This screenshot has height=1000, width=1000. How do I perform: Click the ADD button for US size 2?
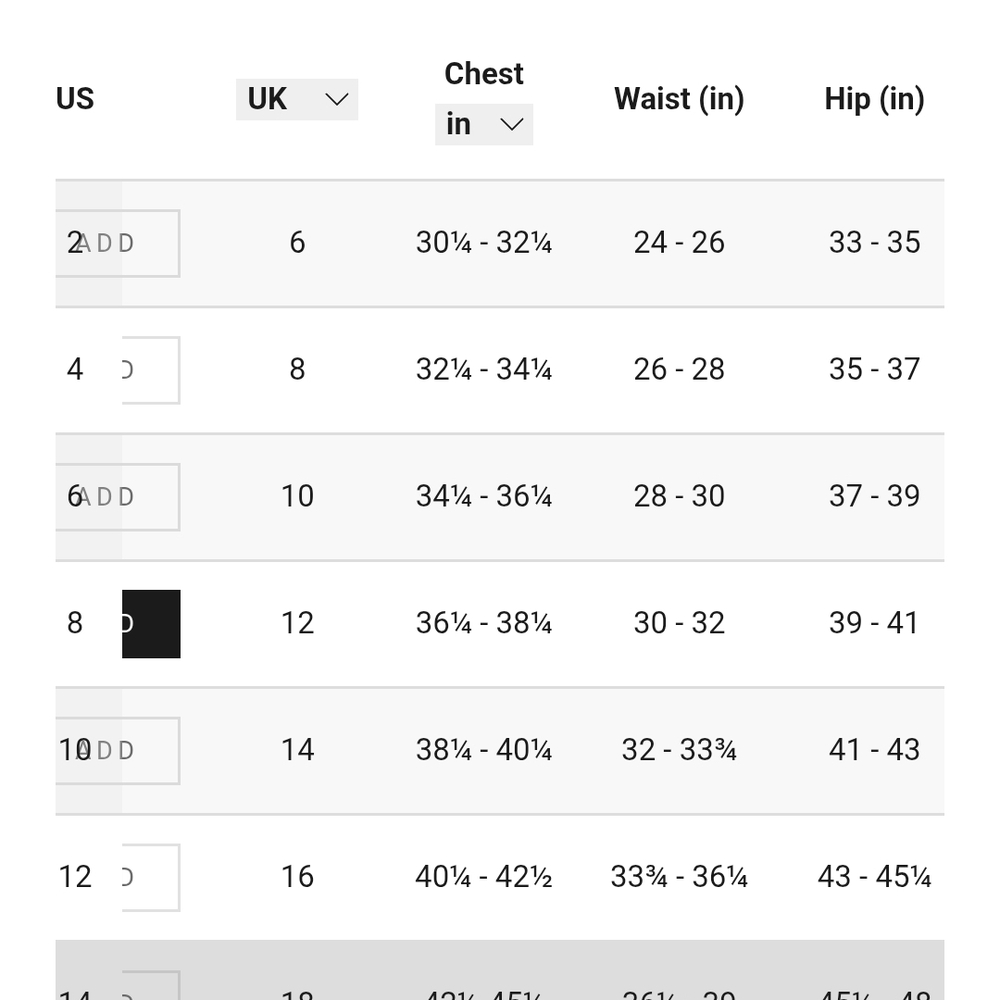pos(118,244)
